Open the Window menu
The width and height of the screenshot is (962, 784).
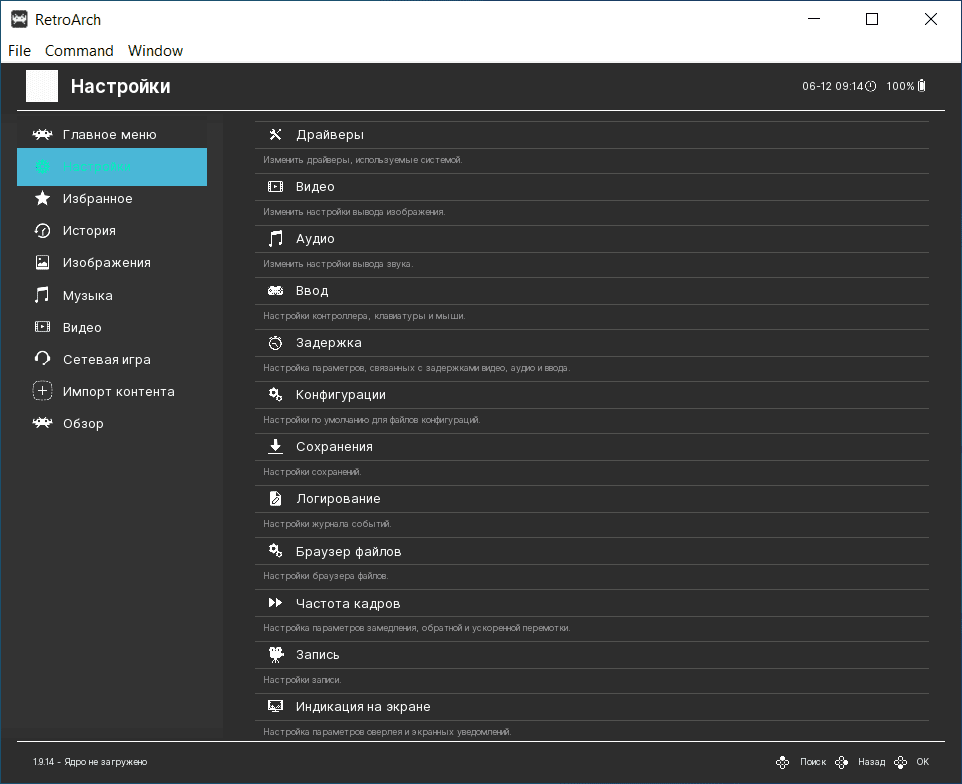155,51
